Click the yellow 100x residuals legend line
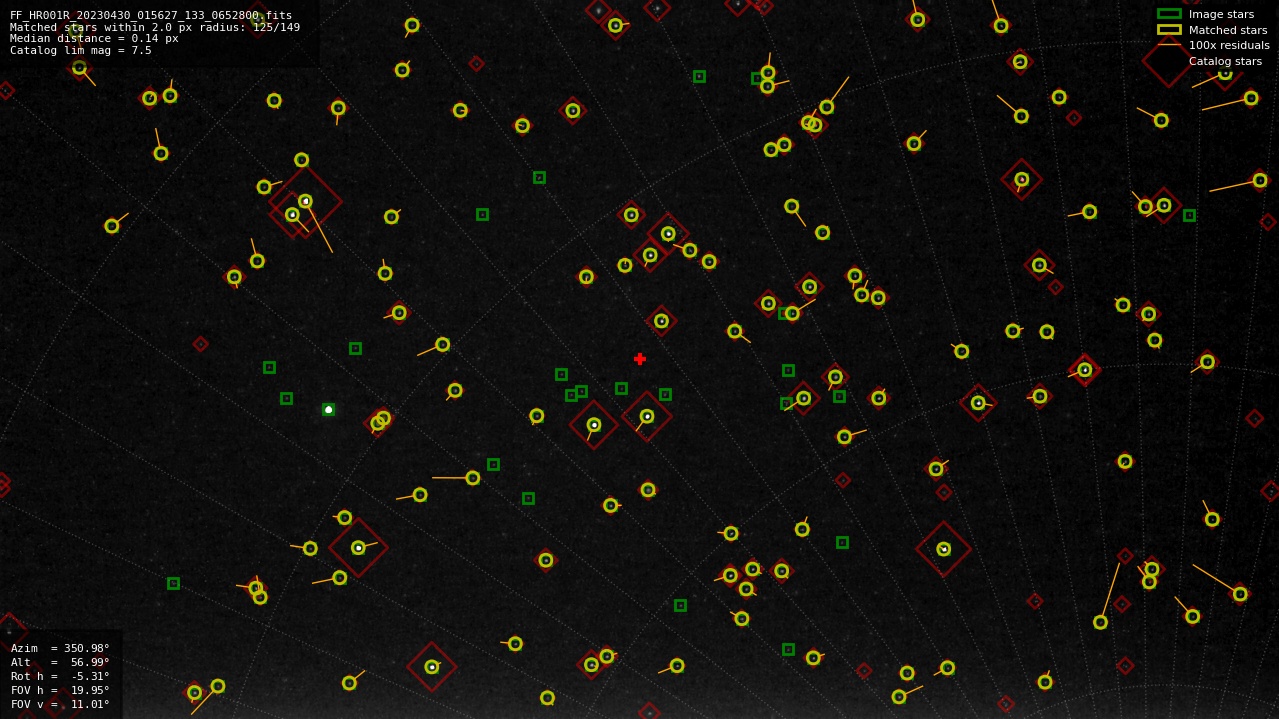Image resolution: width=1279 pixels, height=719 pixels. (1169, 45)
